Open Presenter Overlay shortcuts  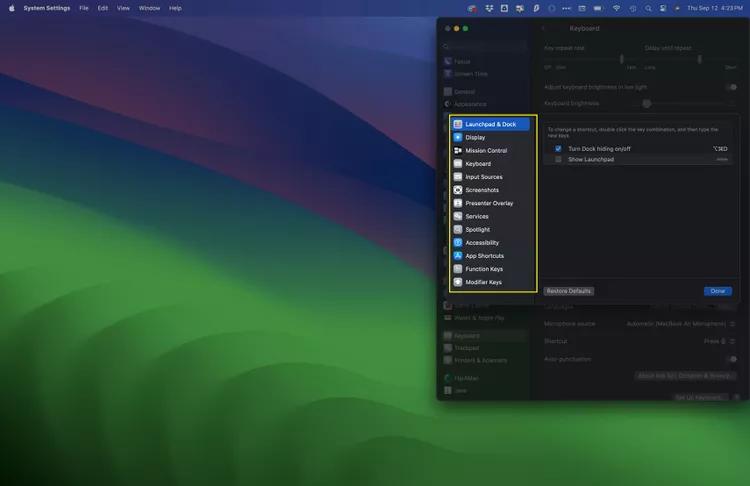(490, 203)
